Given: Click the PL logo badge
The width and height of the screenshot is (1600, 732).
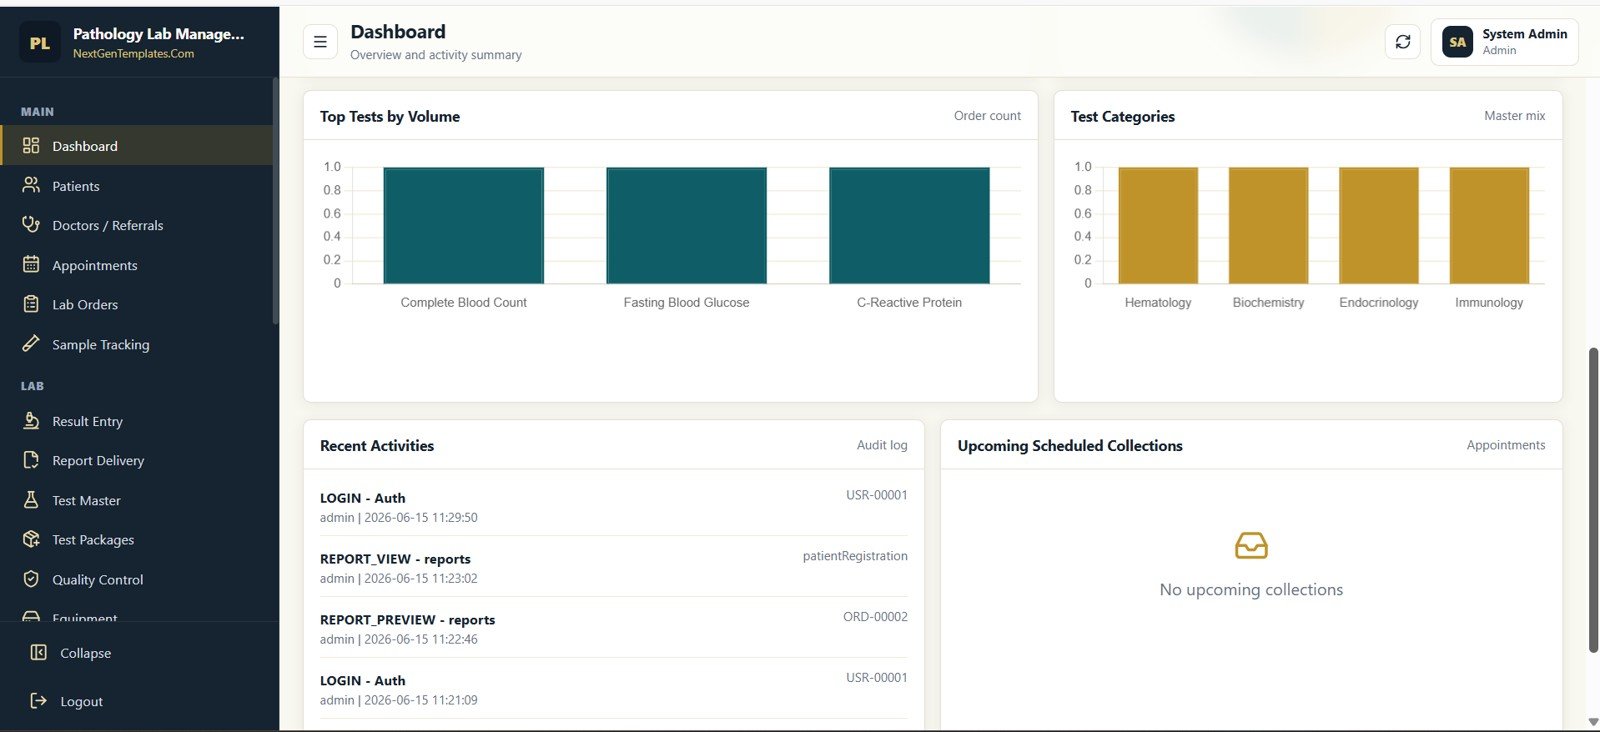Looking at the screenshot, I should pyautogui.click(x=40, y=43).
